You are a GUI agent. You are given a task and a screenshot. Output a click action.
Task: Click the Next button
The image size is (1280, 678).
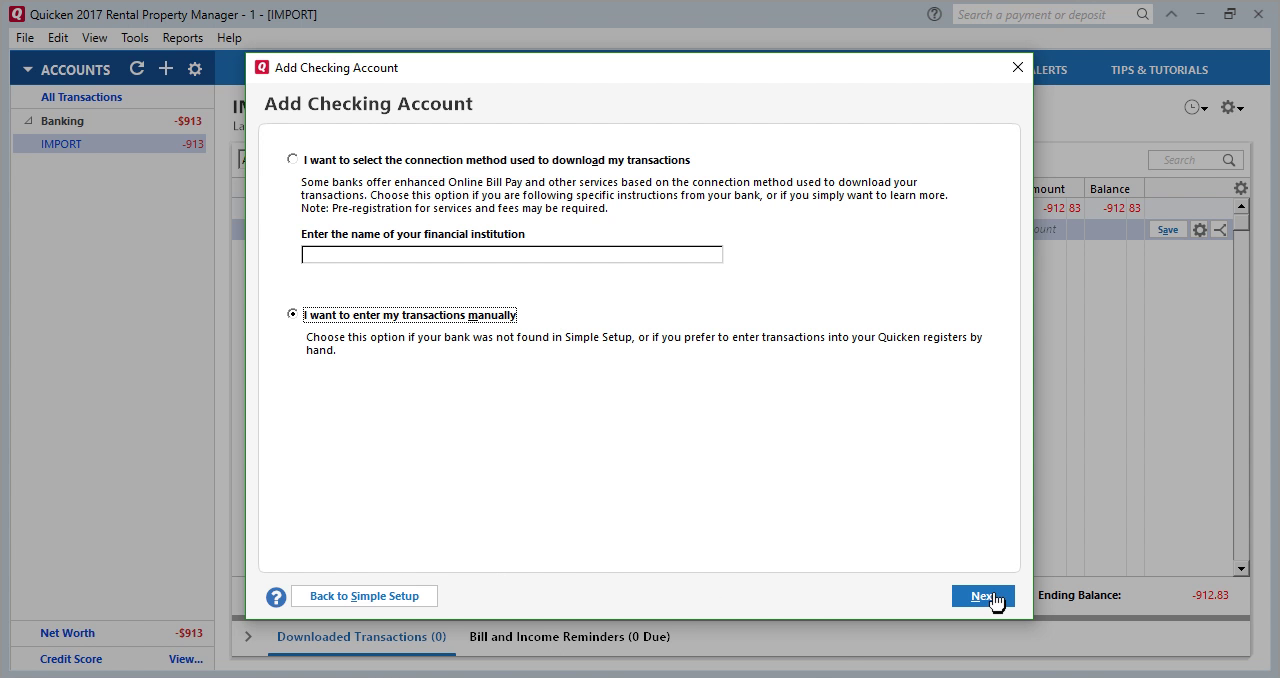983,596
